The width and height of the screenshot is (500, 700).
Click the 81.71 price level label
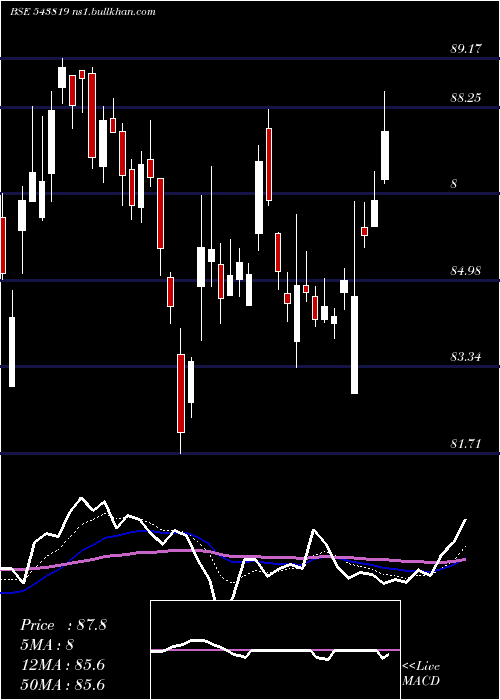click(466, 444)
